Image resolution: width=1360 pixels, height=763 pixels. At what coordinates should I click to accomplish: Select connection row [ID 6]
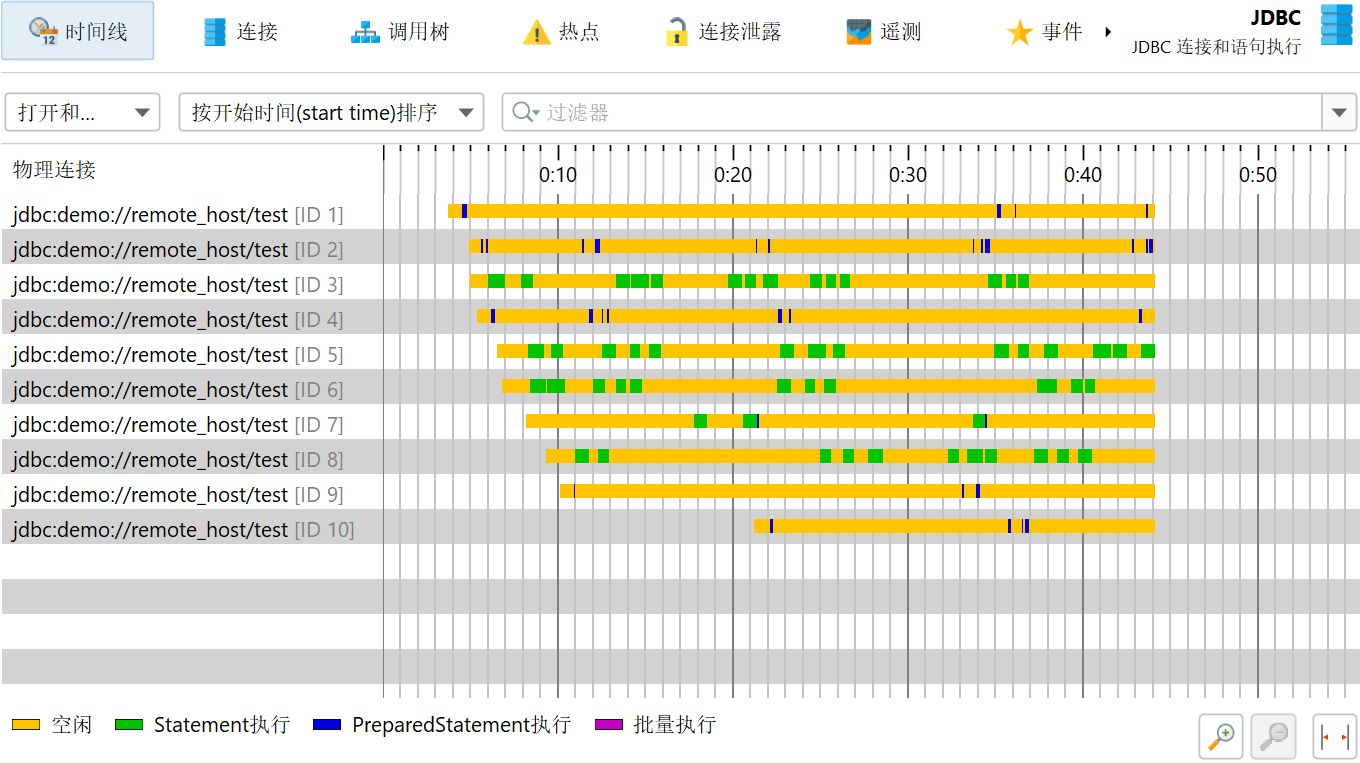pyautogui.click(x=680, y=389)
